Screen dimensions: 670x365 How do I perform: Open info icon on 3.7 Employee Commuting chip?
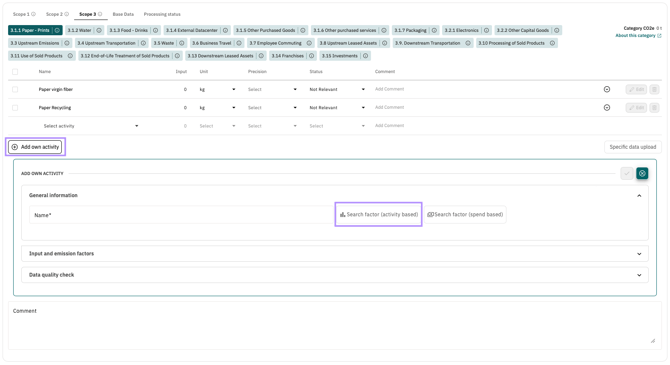(309, 43)
